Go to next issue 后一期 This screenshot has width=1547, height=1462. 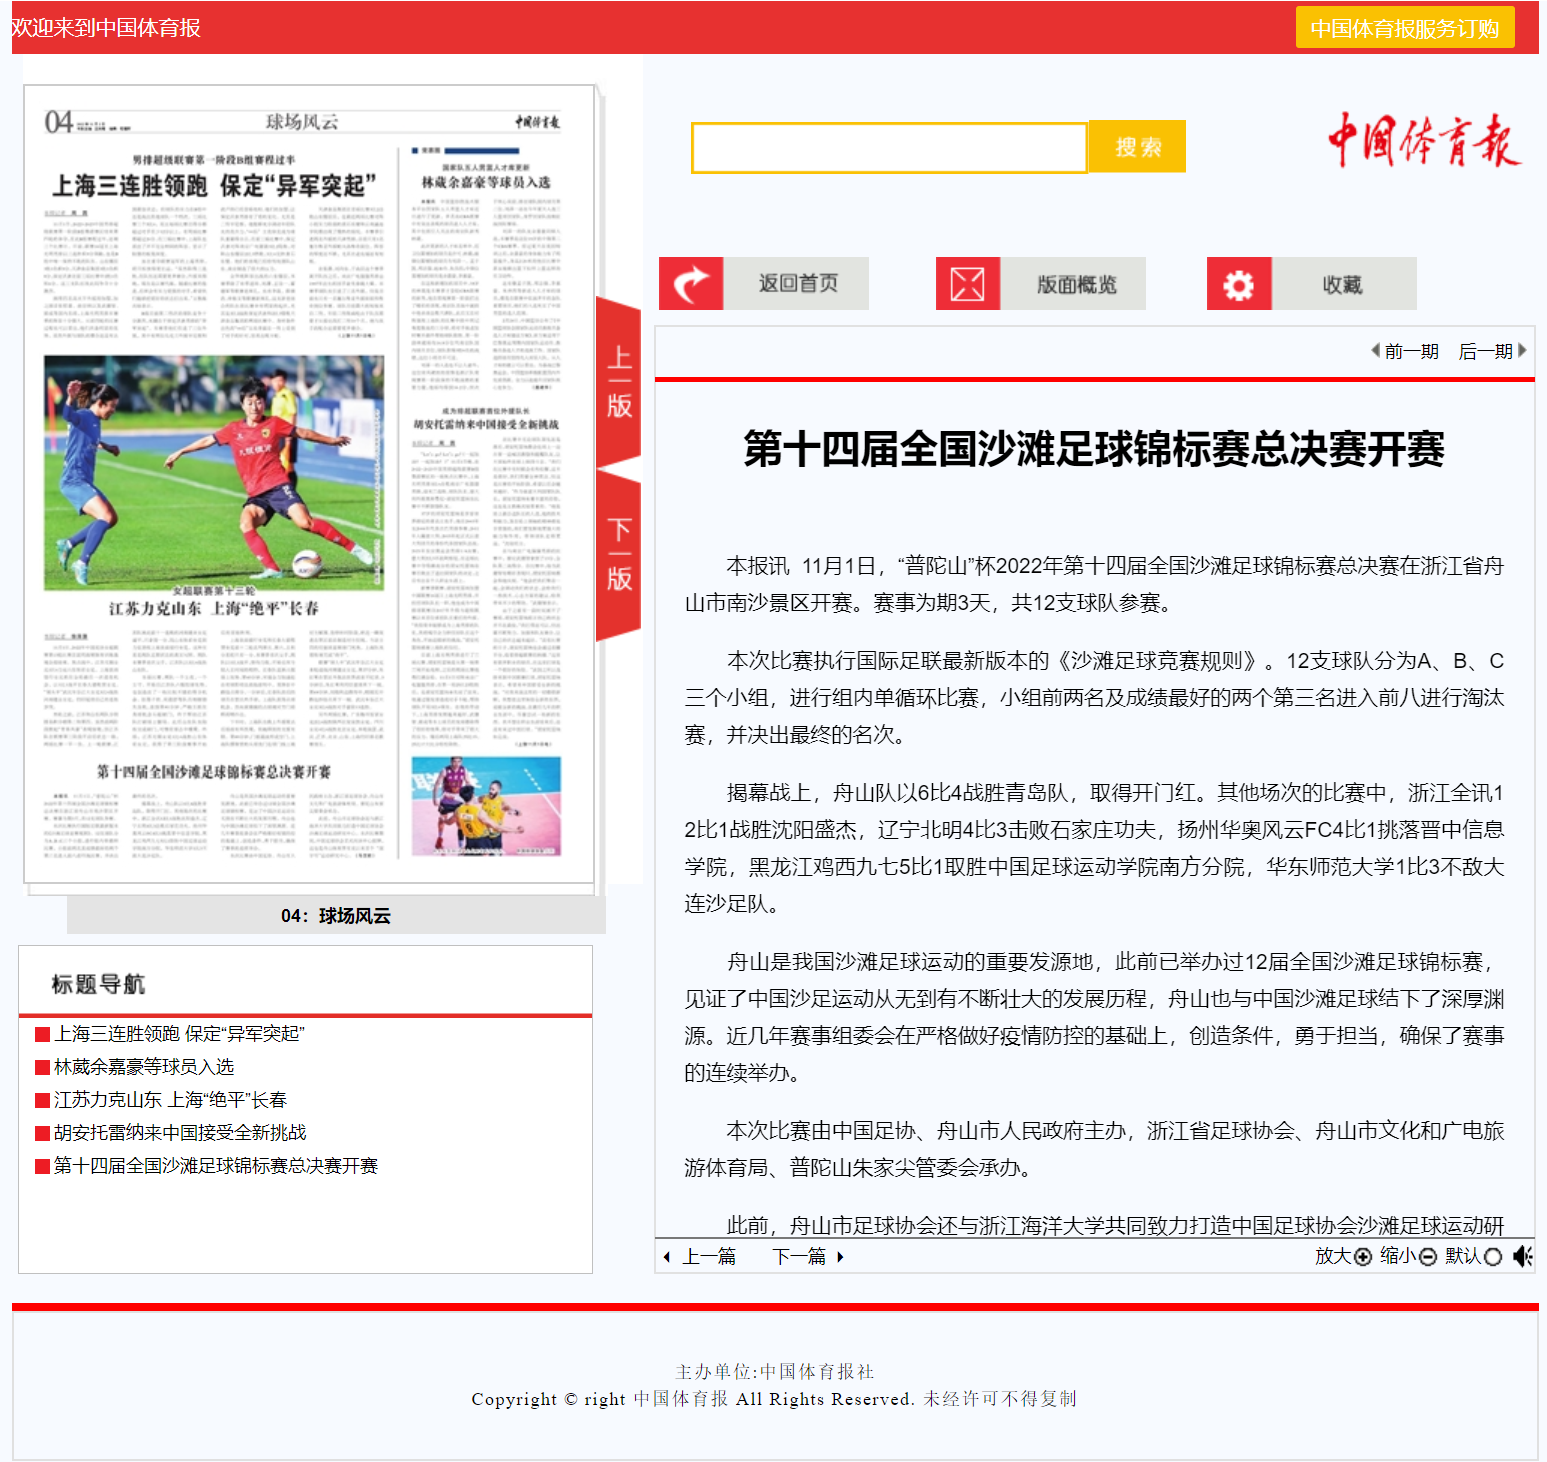tap(1491, 351)
